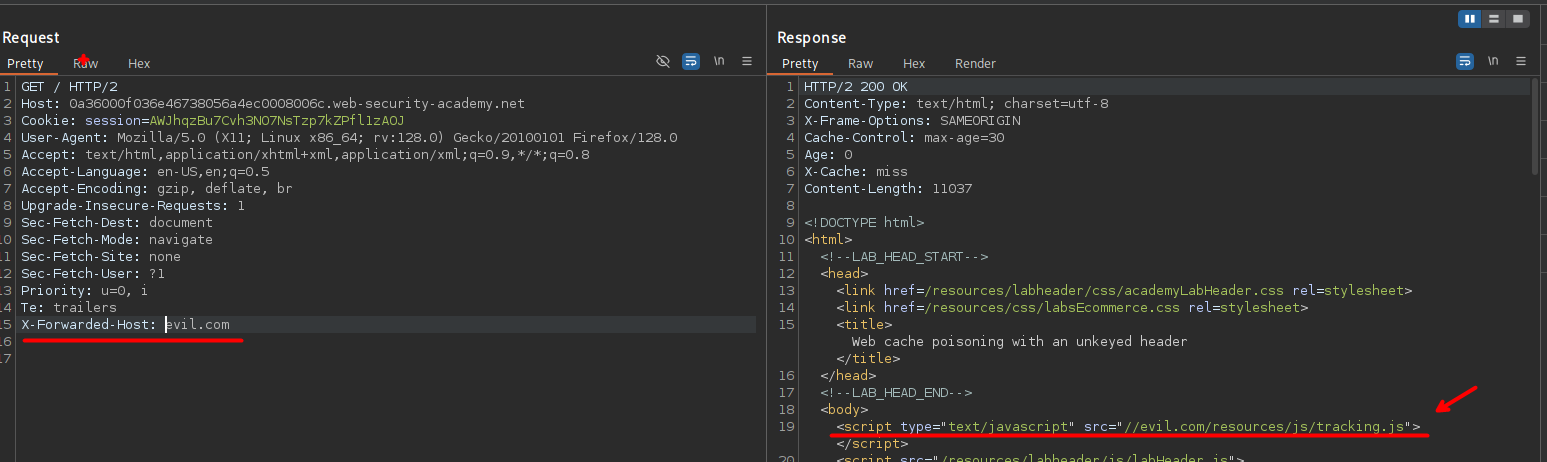The image size is (1547, 462).
Task: Open the Request panel hamburger options menu
Action: pos(747,61)
